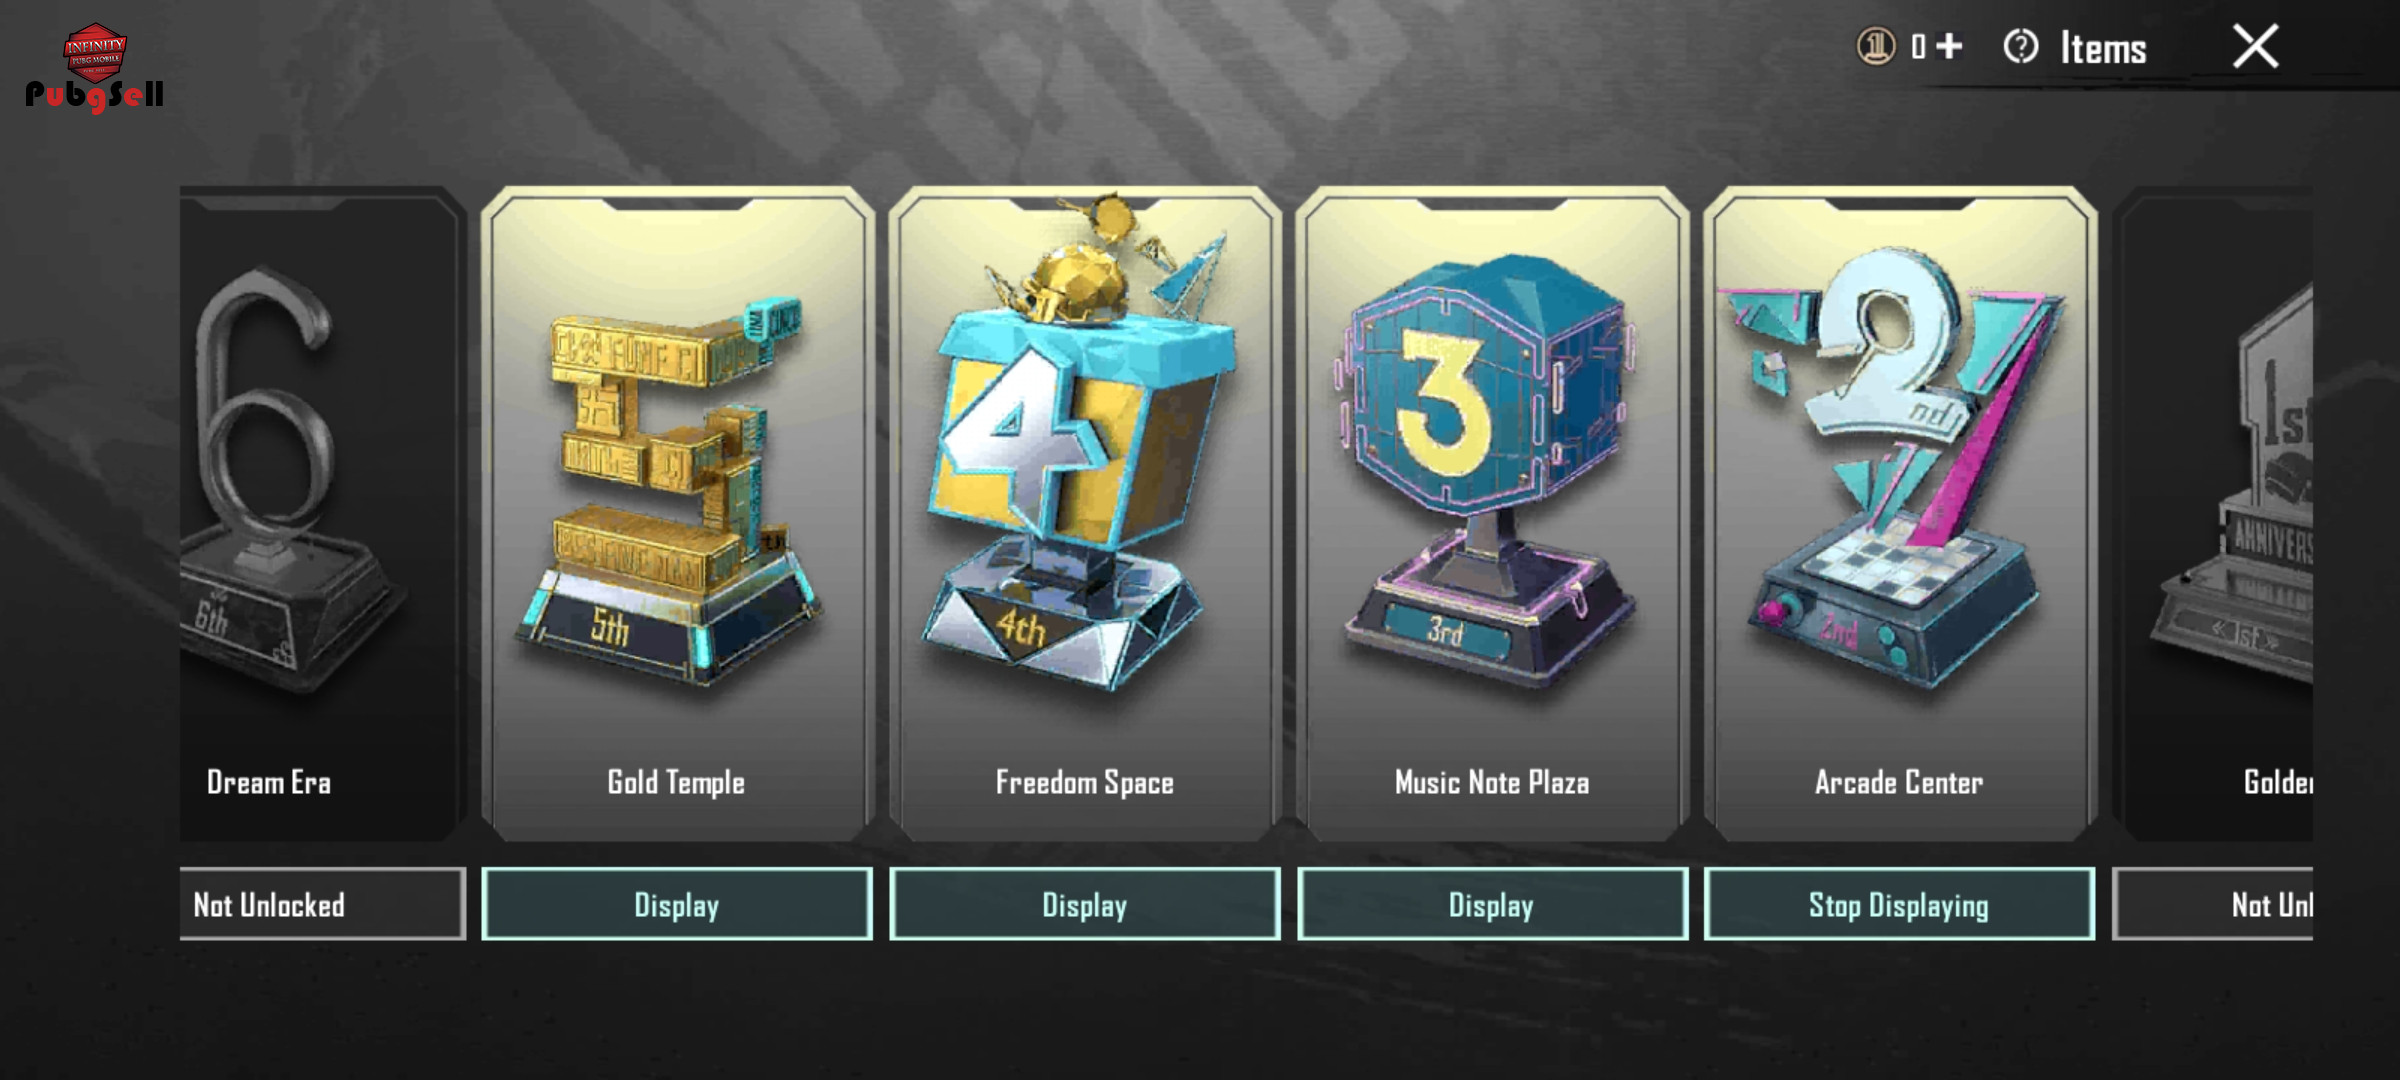Screen dimensions: 2400x1080
Task: Select the Arcade Center 2nd trophy
Action: click(x=1900, y=514)
